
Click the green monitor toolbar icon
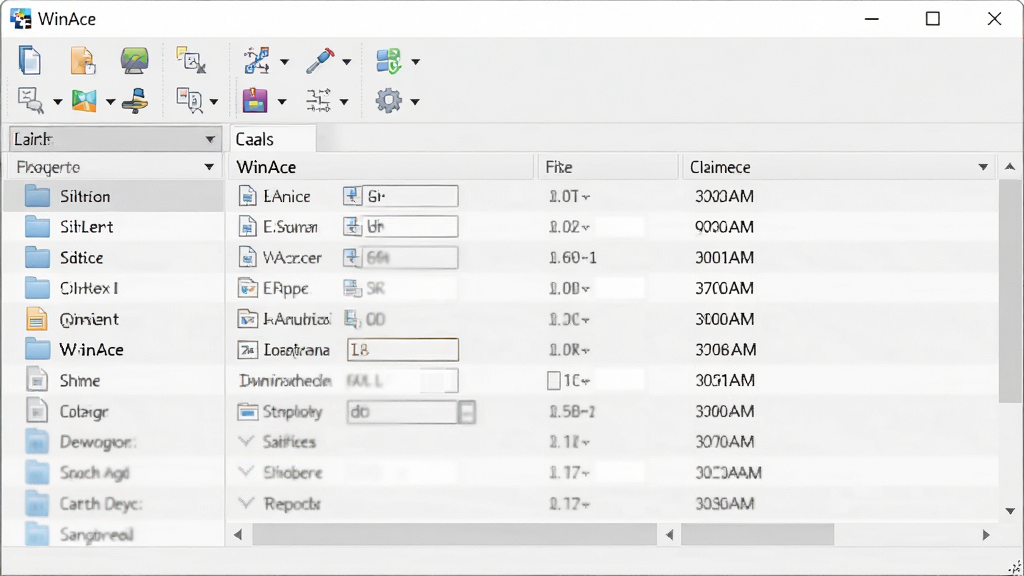(x=135, y=60)
